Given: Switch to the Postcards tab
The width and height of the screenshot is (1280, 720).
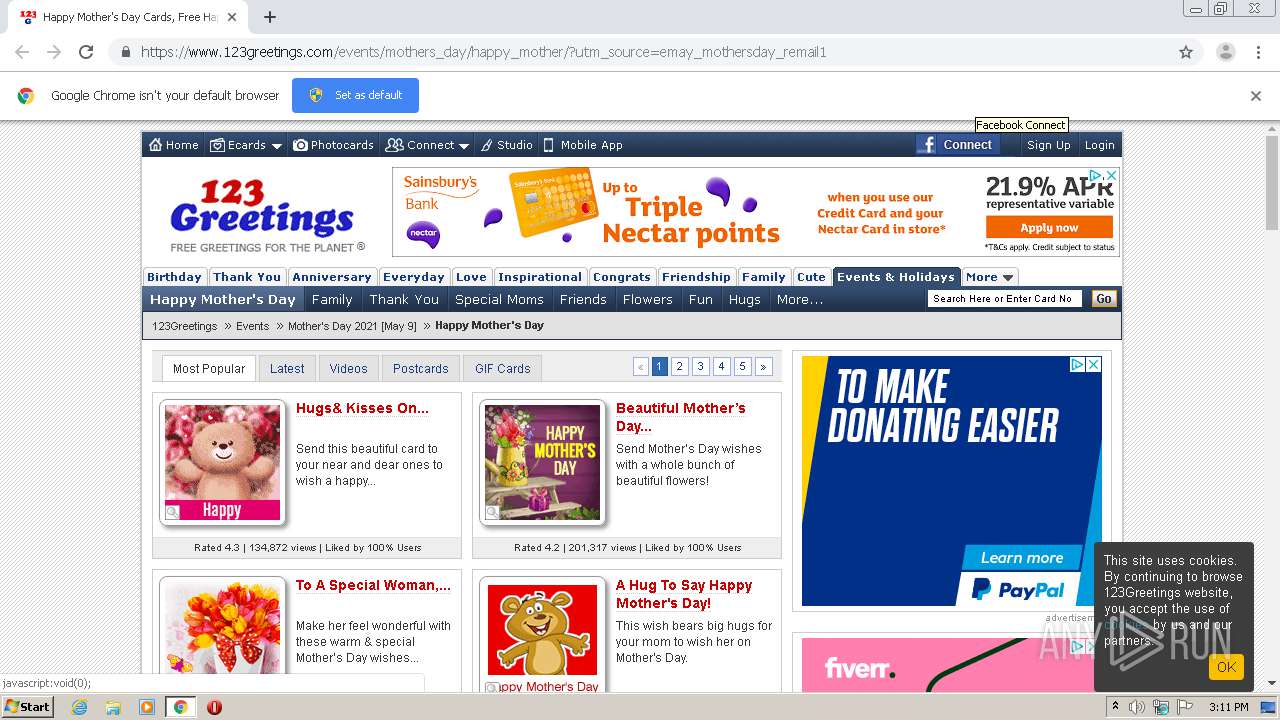Looking at the screenshot, I should (x=420, y=368).
